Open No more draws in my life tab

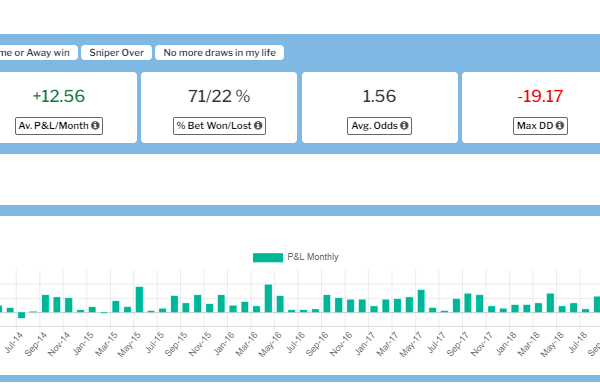pyautogui.click(x=220, y=53)
